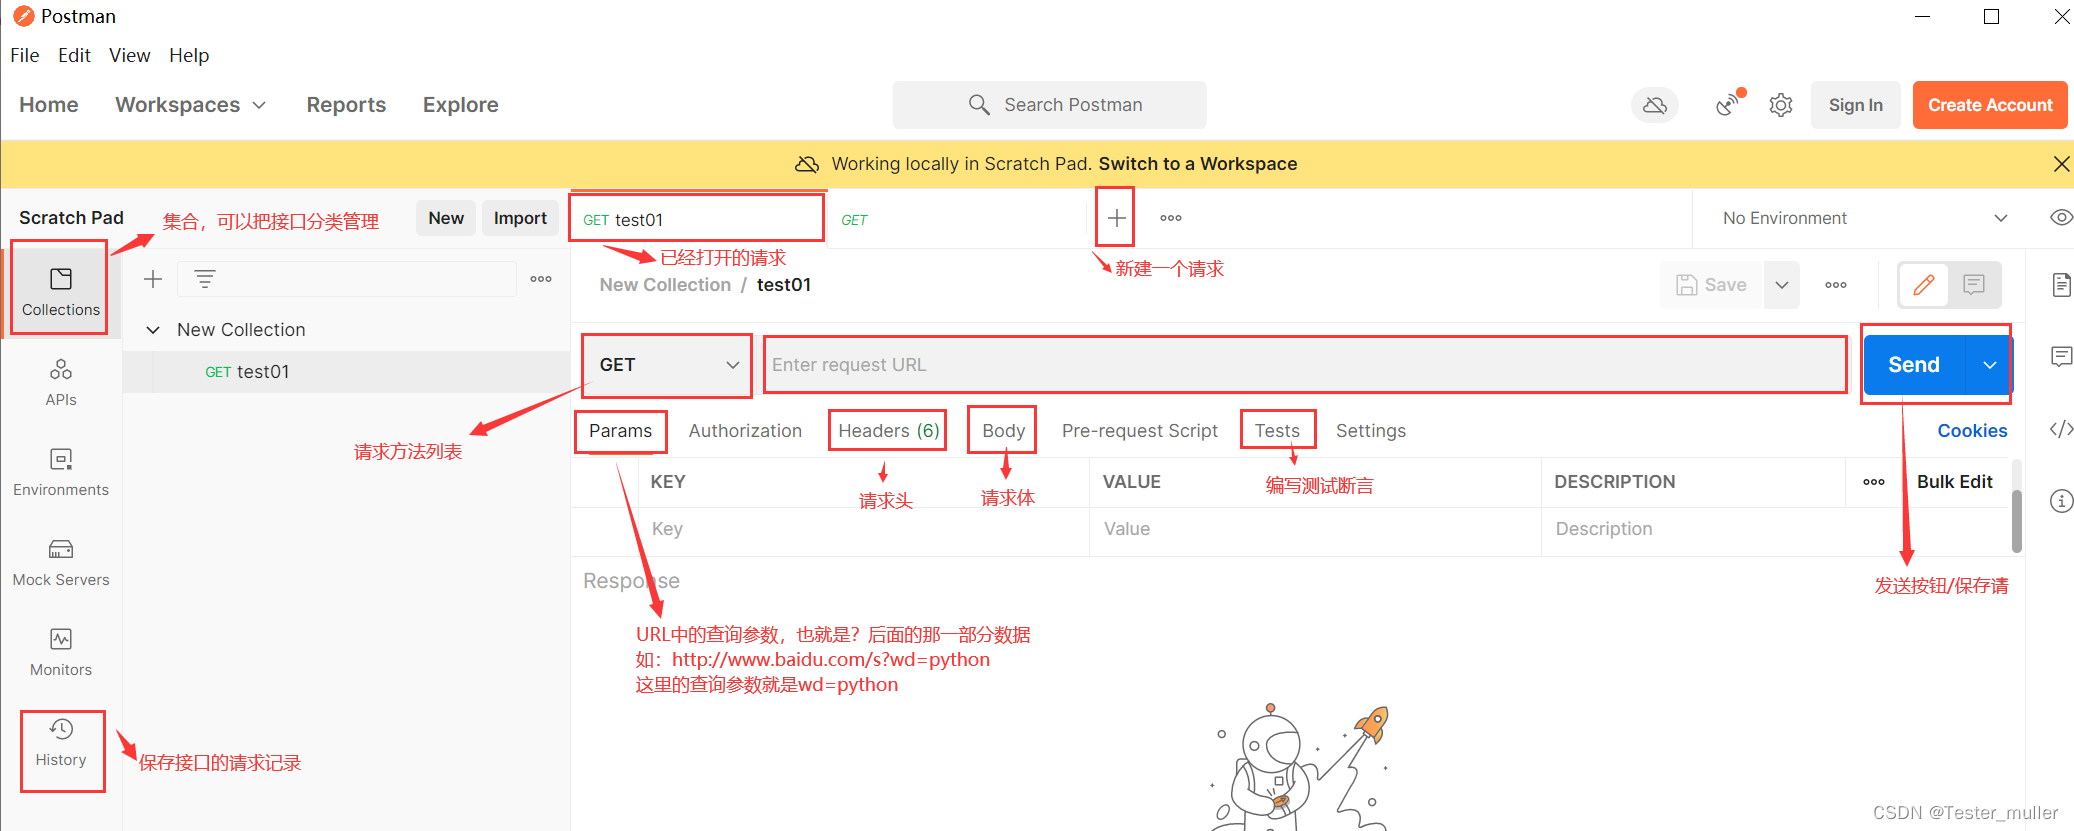Viewport: 2074px width, 831px height.
Task: Switch to the Authorization tab
Action: (745, 431)
